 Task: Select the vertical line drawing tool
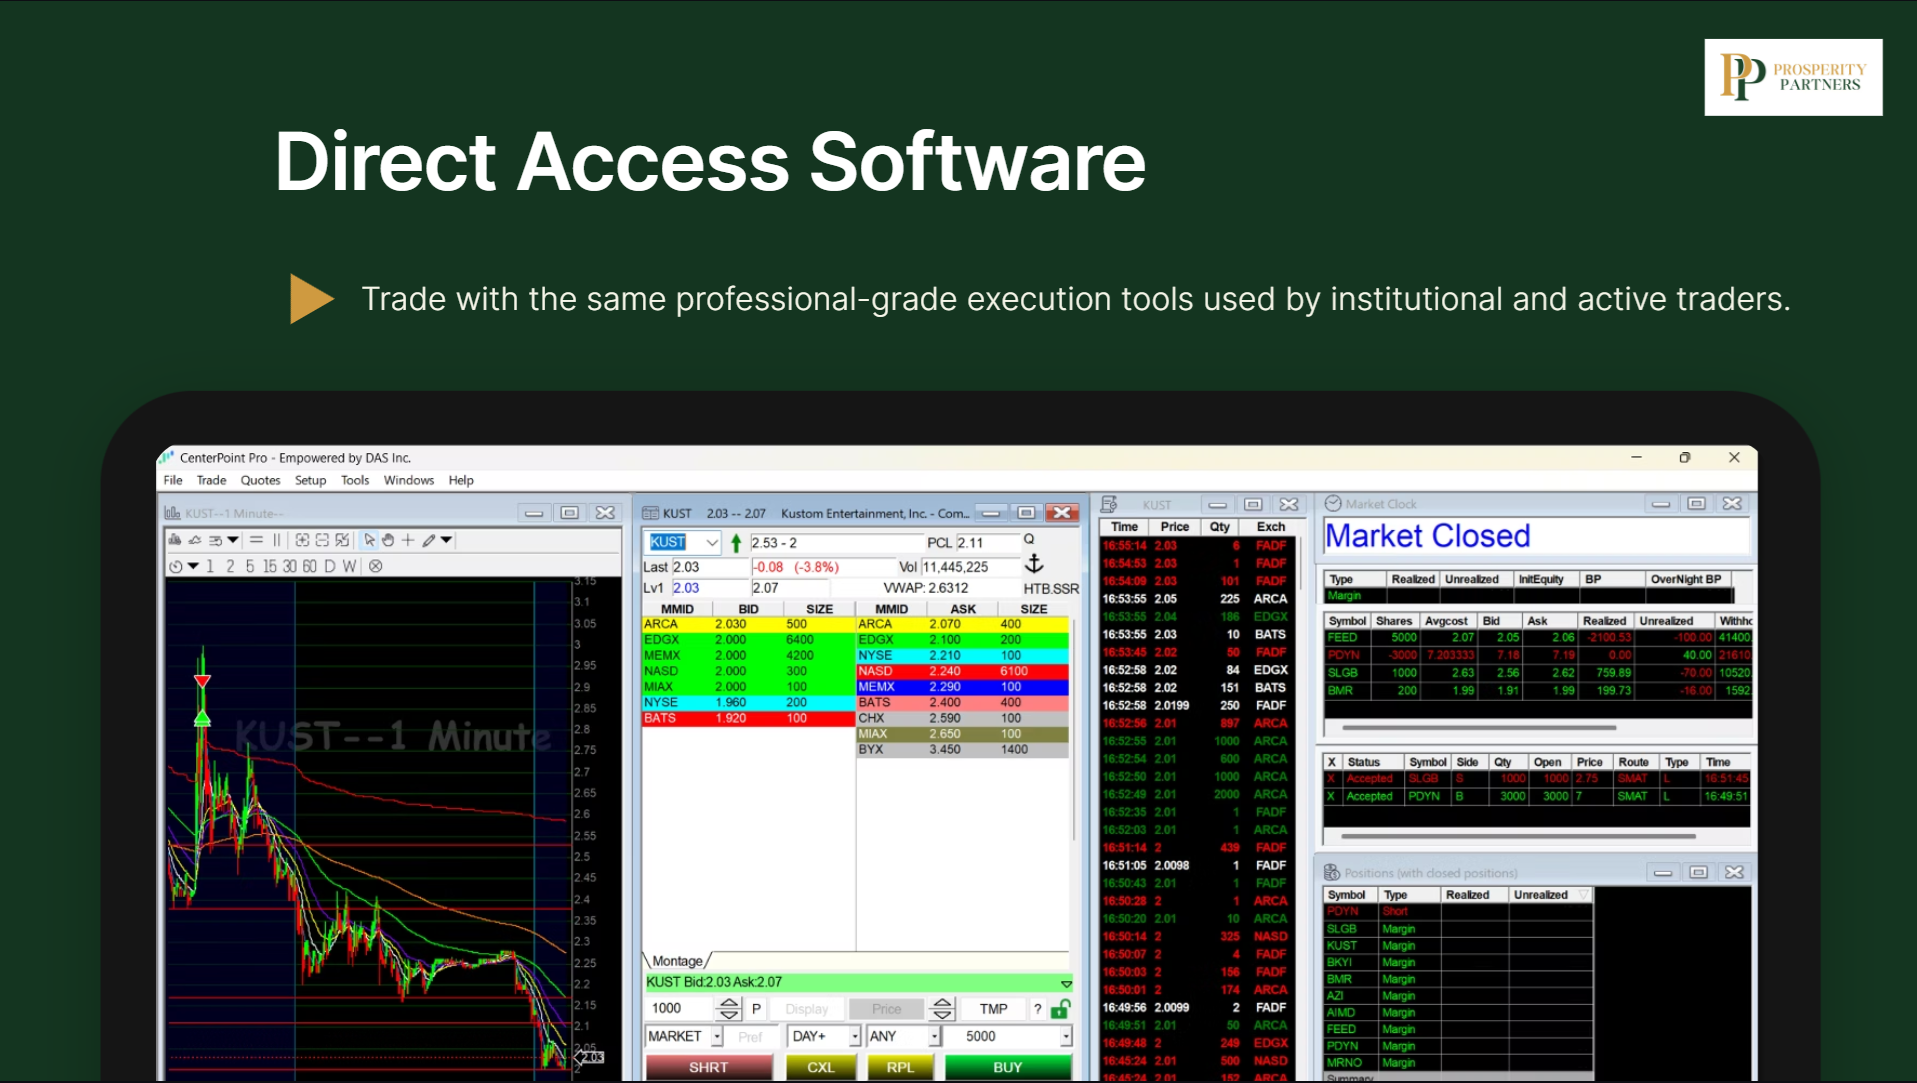(277, 540)
